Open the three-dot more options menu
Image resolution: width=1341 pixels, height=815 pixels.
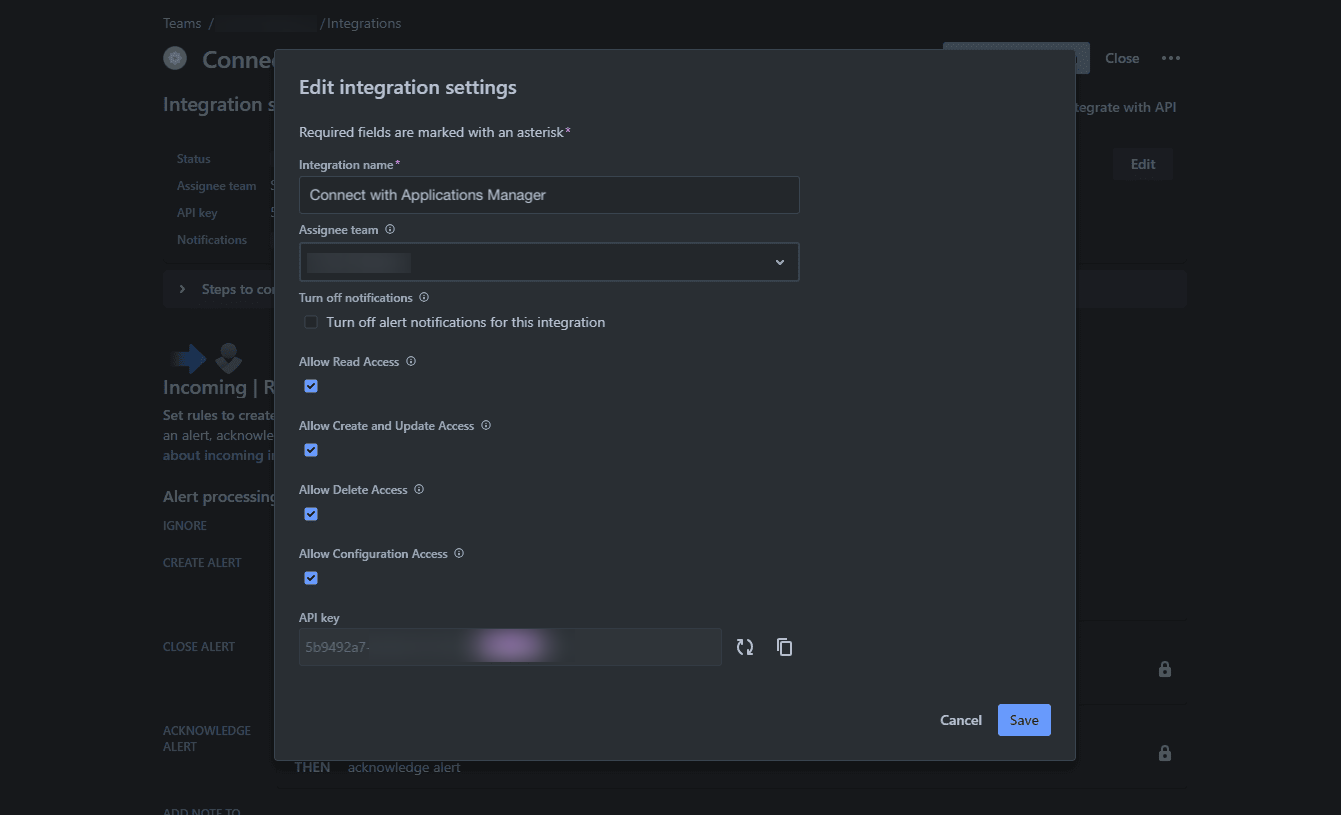[1171, 58]
